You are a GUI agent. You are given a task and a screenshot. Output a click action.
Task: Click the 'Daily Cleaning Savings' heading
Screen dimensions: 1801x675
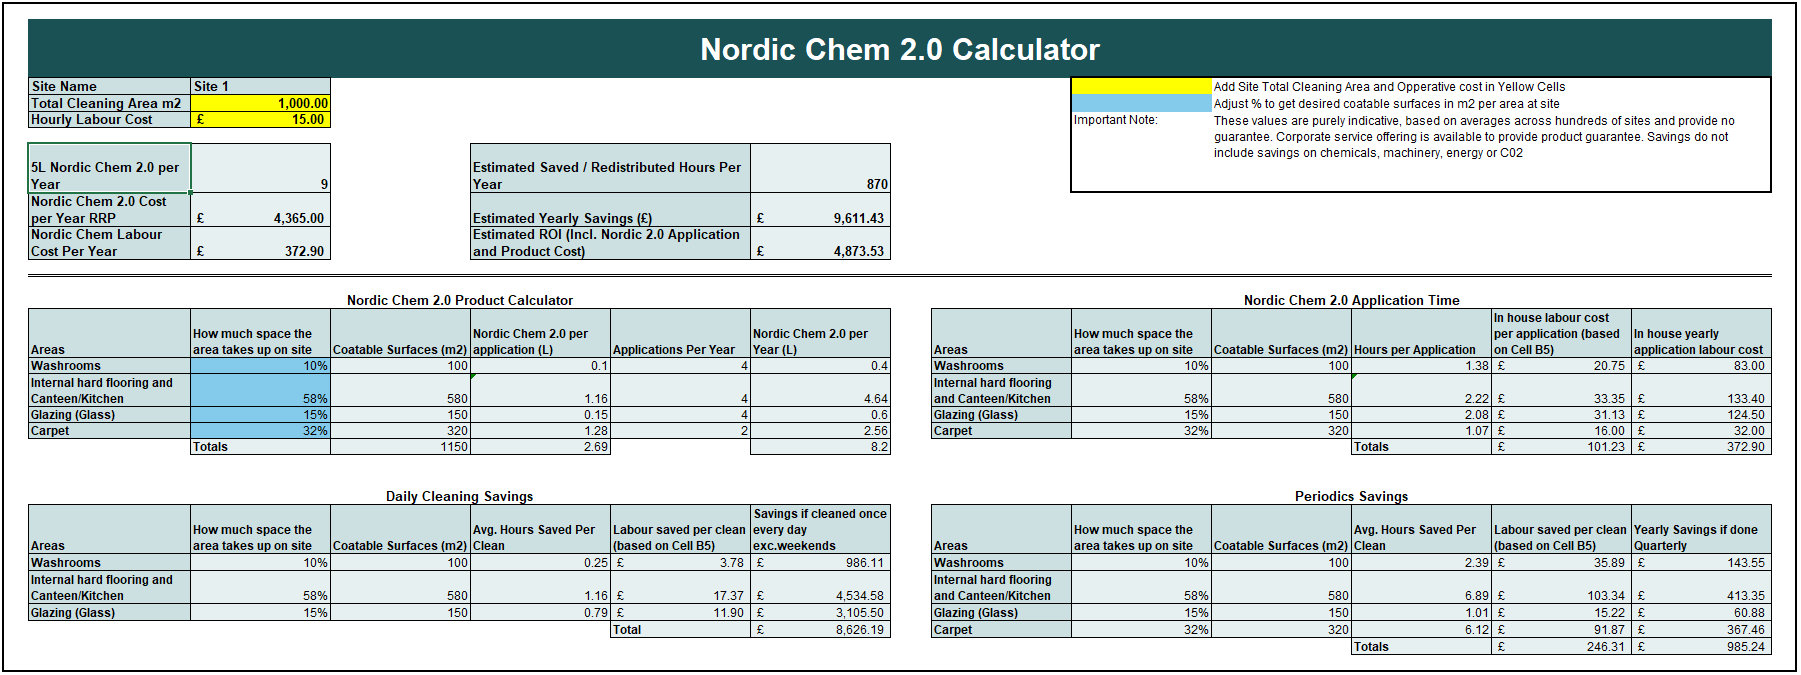[460, 496]
